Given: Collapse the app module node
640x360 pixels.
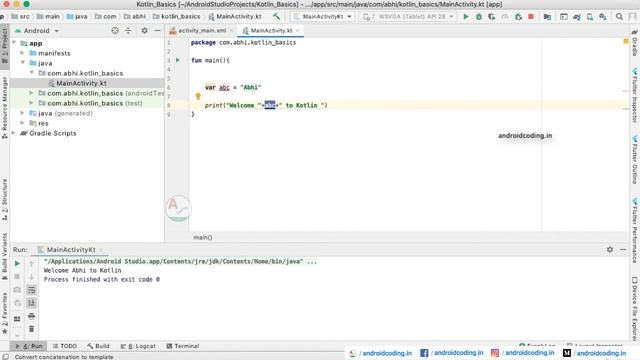Looking at the screenshot, I should pyautogui.click(x=14, y=43).
